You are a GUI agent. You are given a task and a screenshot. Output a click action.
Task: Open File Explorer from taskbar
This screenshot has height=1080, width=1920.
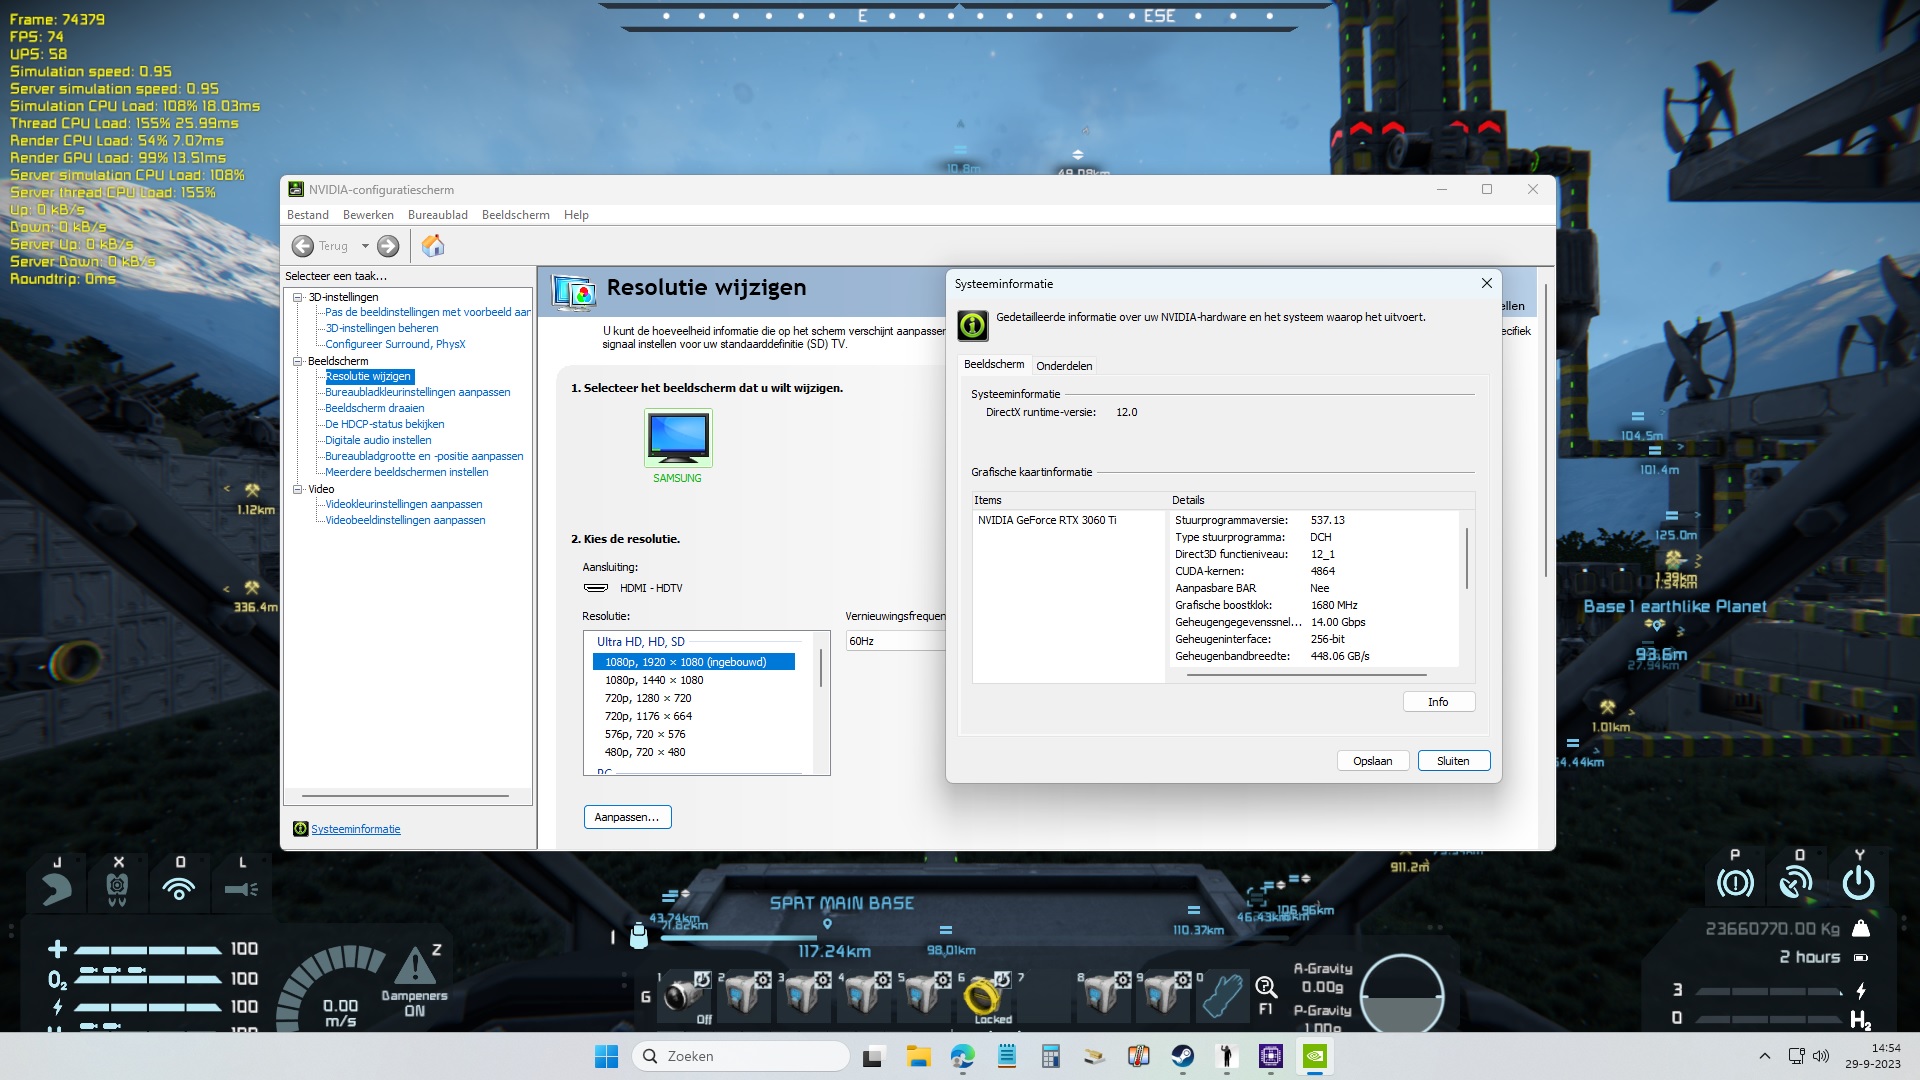pos(918,1056)
